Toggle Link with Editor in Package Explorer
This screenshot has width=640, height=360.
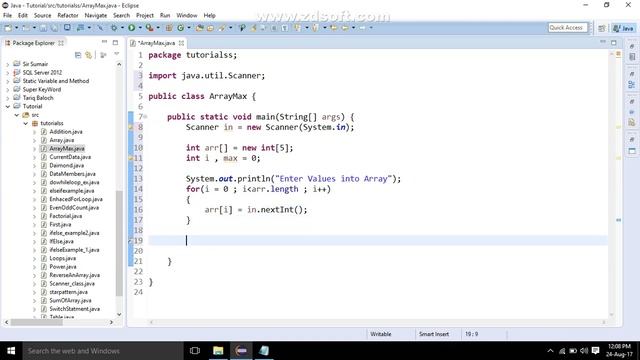pyautogui.click(x=89, y=55)
